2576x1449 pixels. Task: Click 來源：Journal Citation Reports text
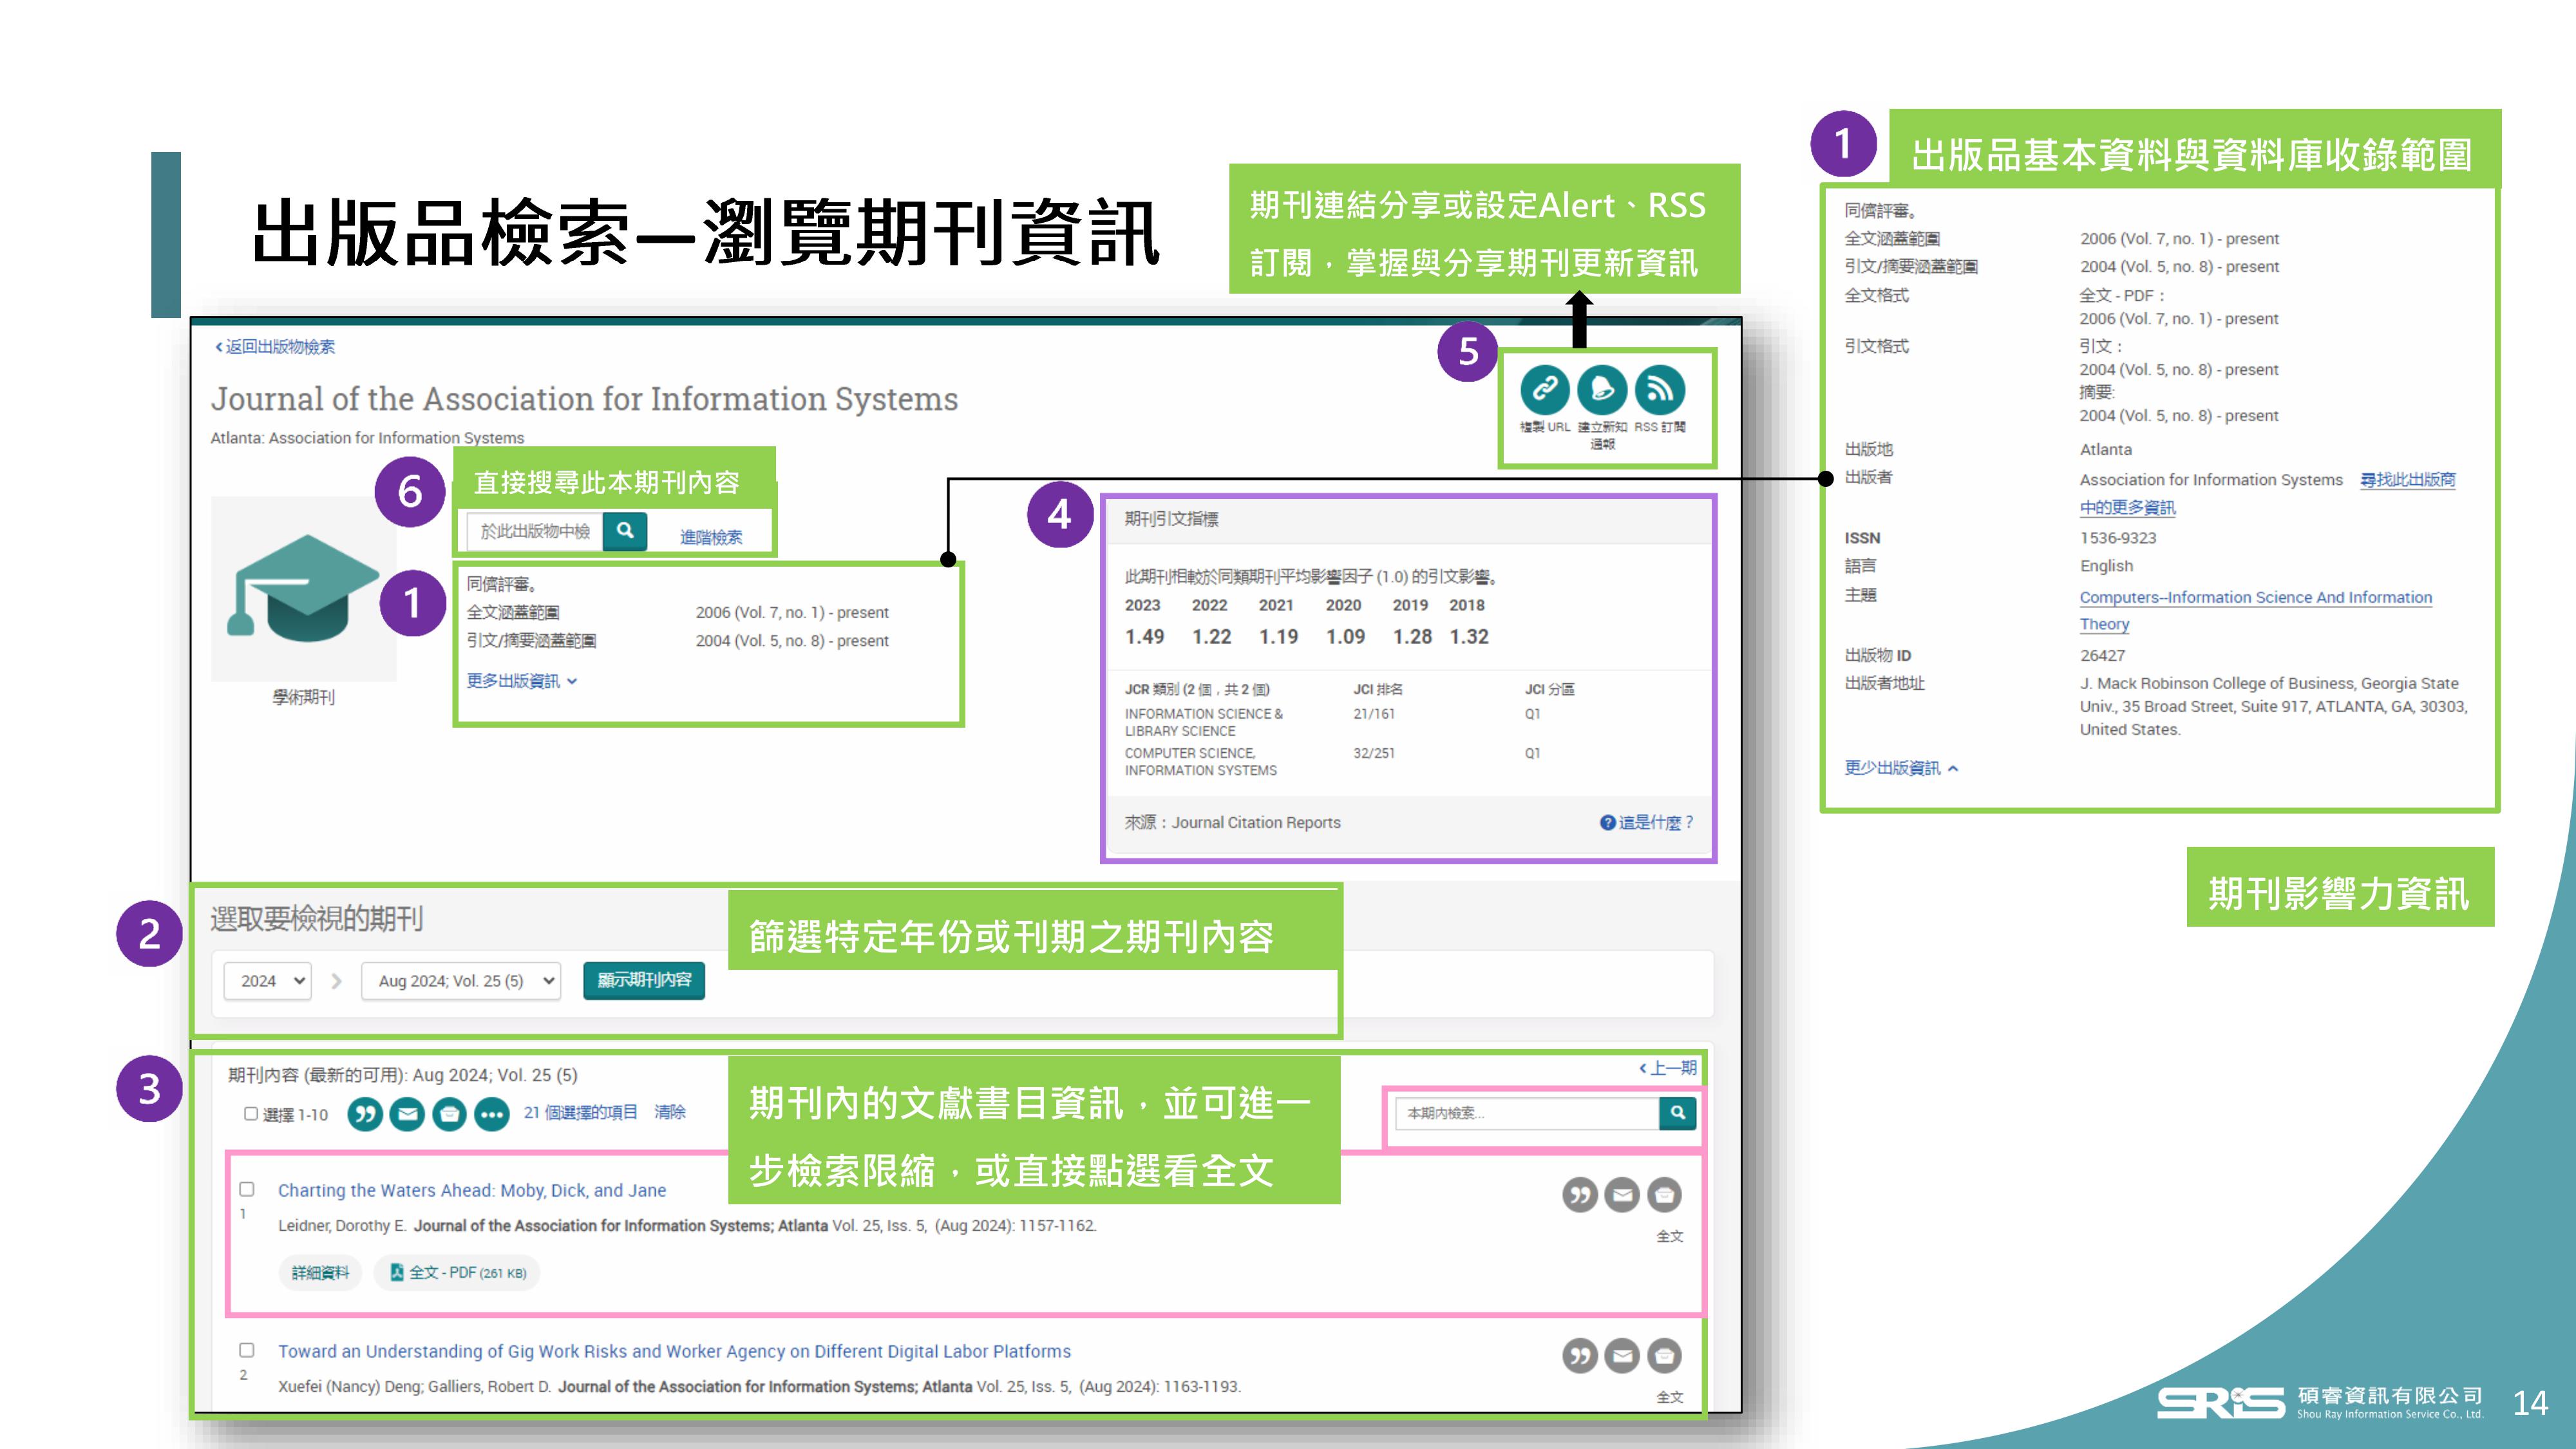pyautogui.click(x=1232, y=822)
